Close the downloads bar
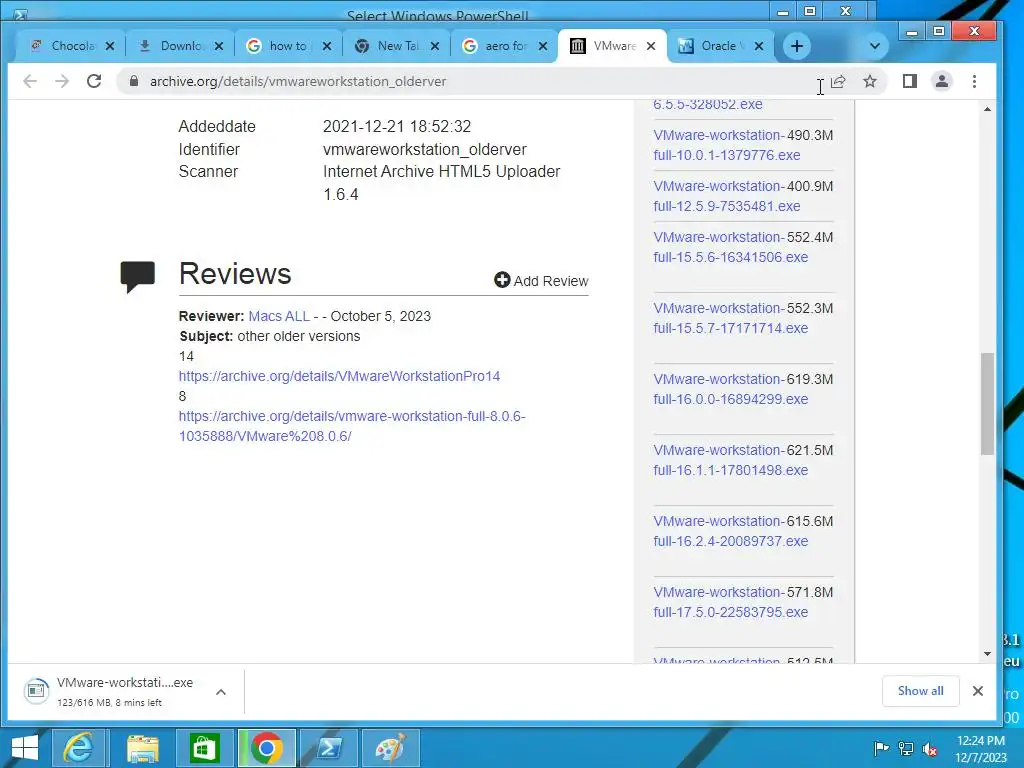The image size is (1024, 768). tap(978, 691)
